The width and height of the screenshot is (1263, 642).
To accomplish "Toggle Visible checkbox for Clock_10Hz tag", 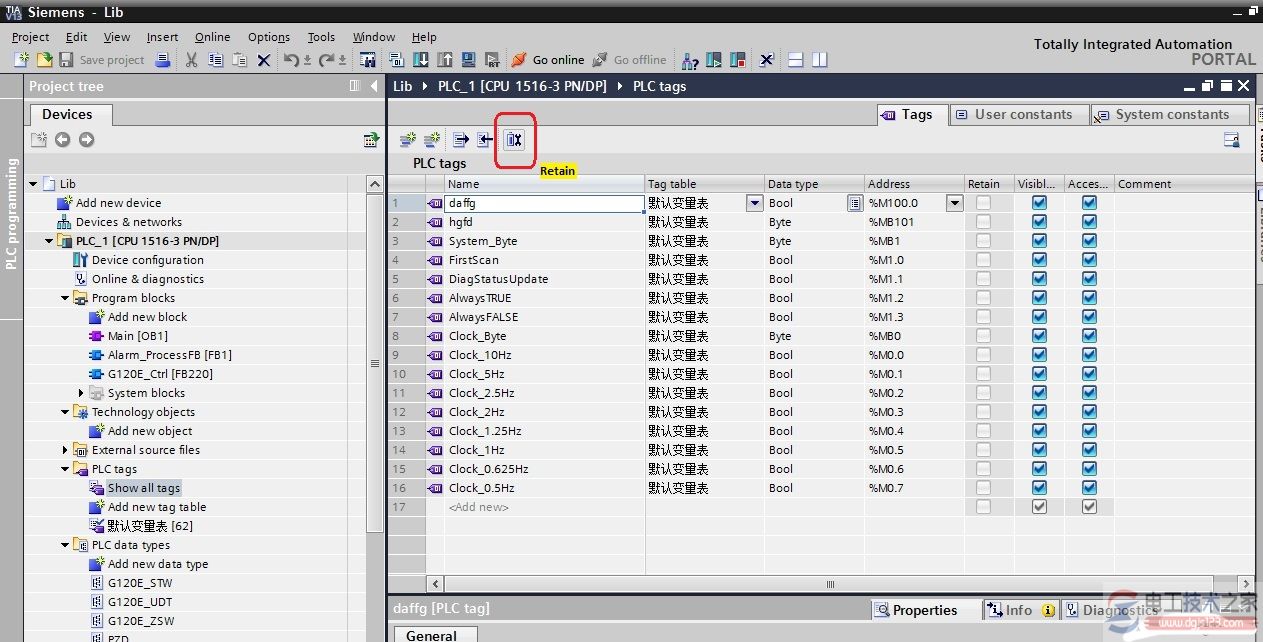I will [1039, 355].
